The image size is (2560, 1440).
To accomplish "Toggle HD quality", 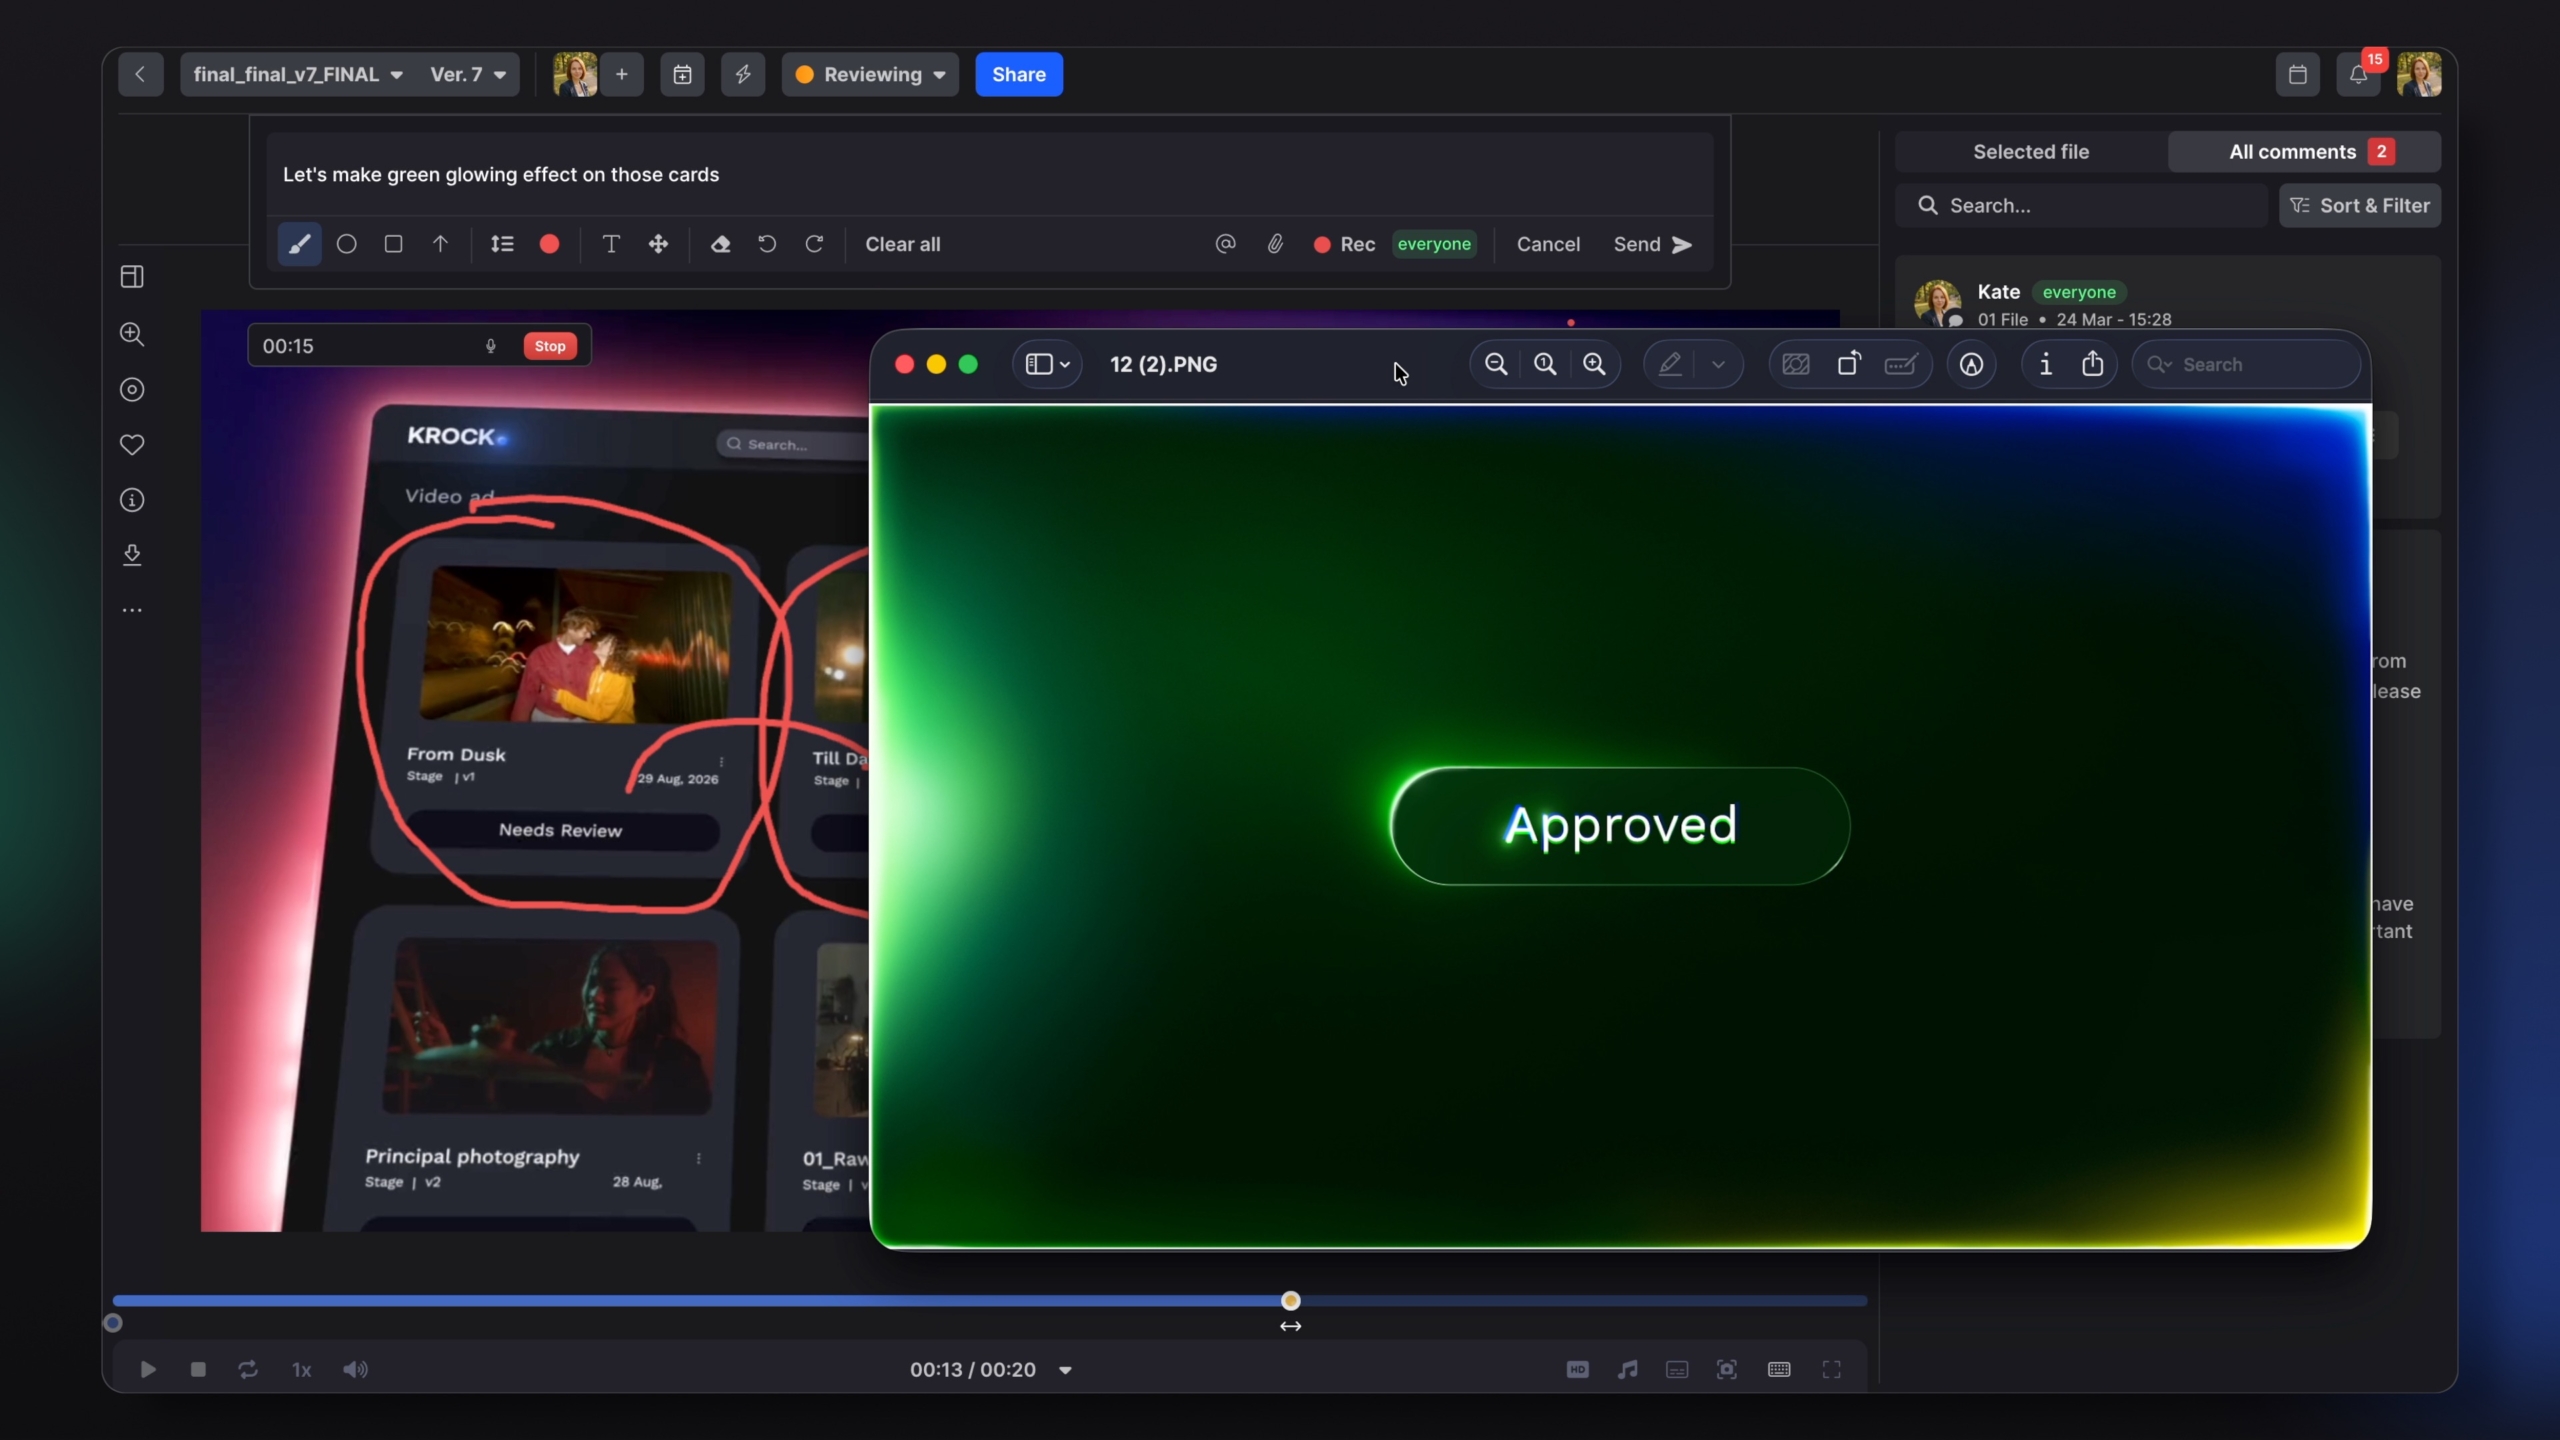I will click(x=1577, y=1370).
